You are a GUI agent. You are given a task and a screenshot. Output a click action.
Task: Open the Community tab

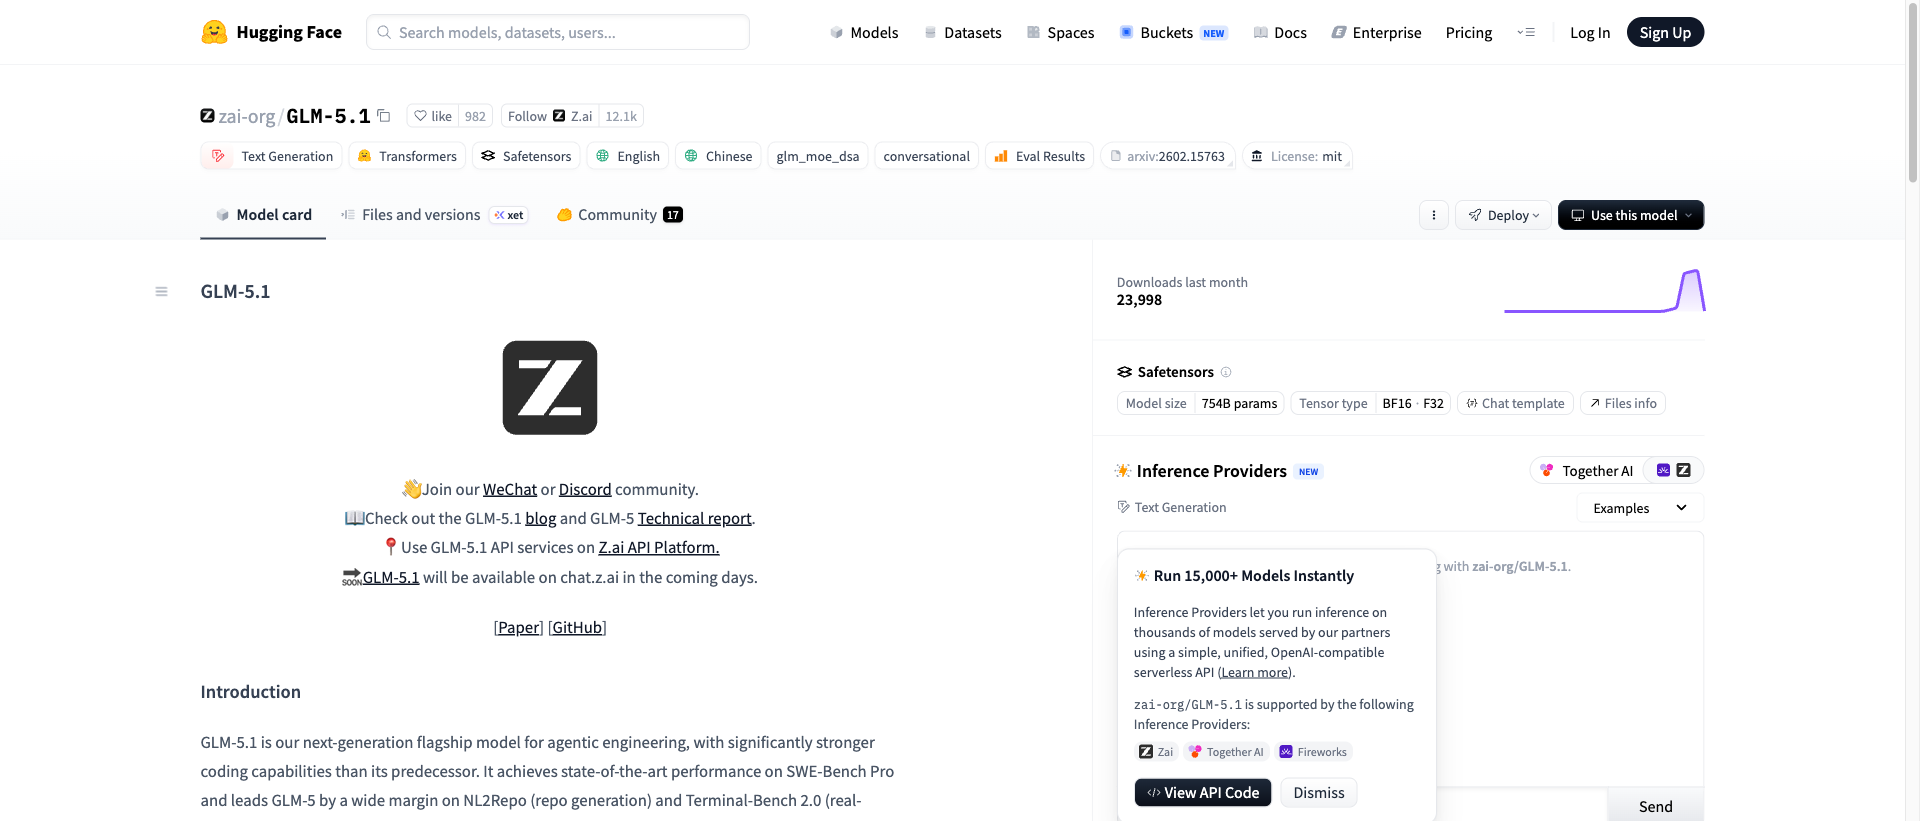point(617,215)
